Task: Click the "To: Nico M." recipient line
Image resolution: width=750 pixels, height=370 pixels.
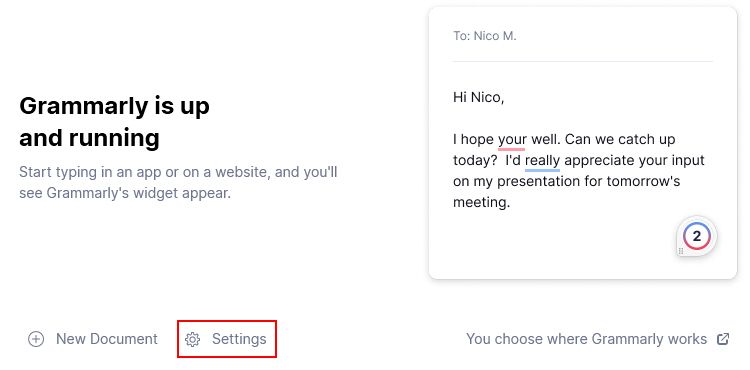Action: (485, 36)
